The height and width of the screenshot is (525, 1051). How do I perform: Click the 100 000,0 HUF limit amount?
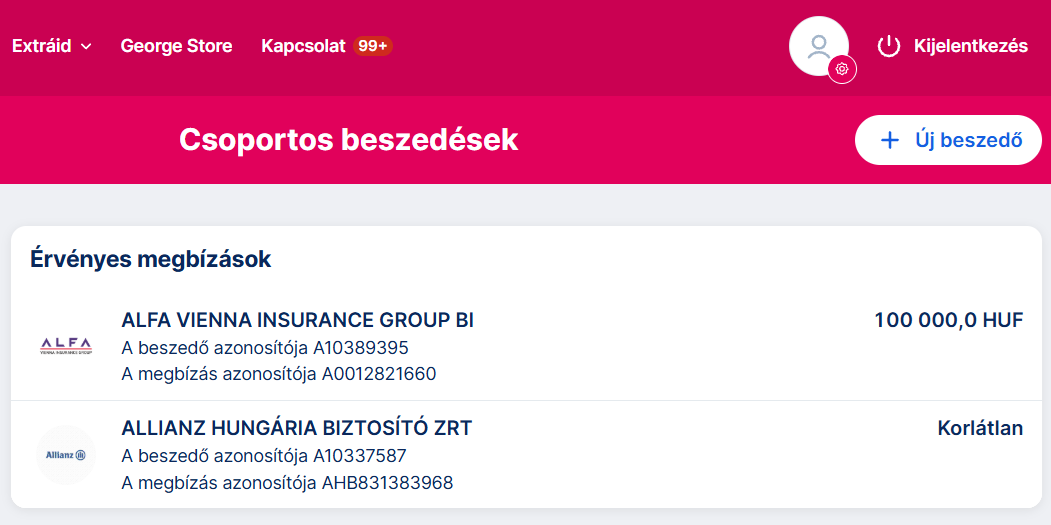[x=948, y=320]
